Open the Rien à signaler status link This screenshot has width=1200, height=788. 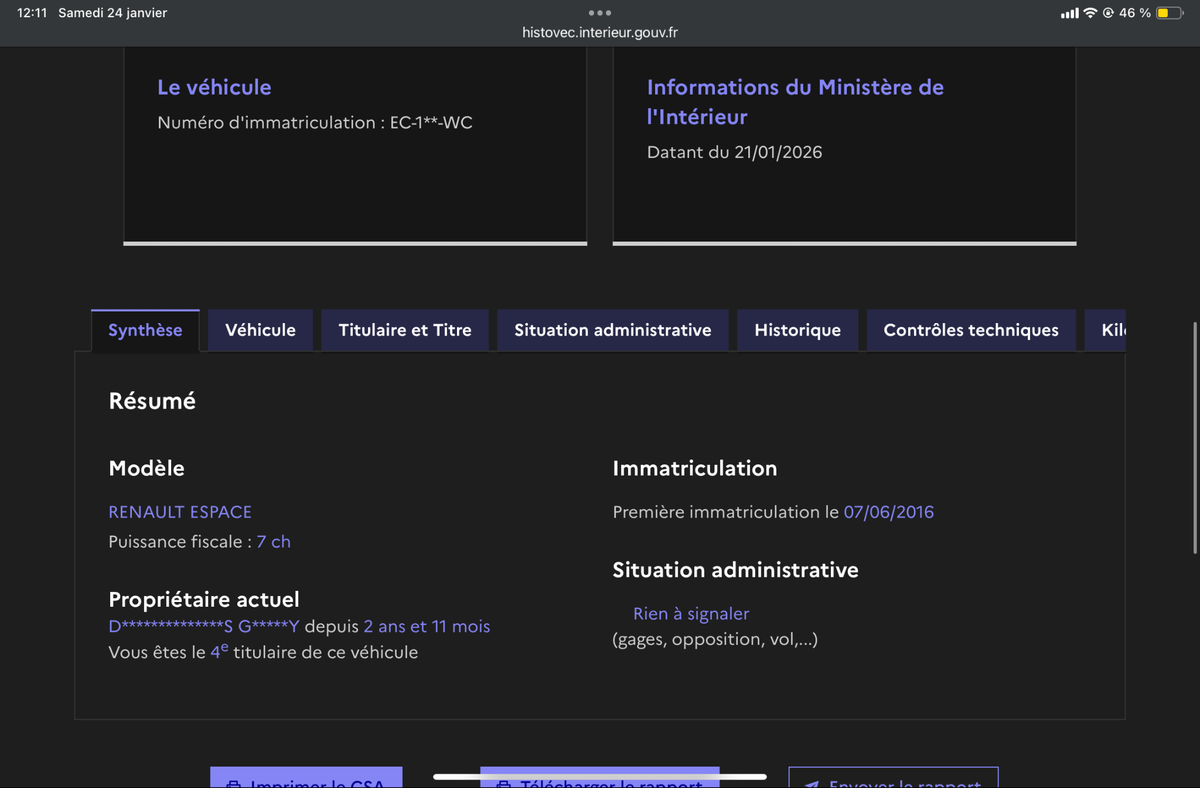(691, 613)
